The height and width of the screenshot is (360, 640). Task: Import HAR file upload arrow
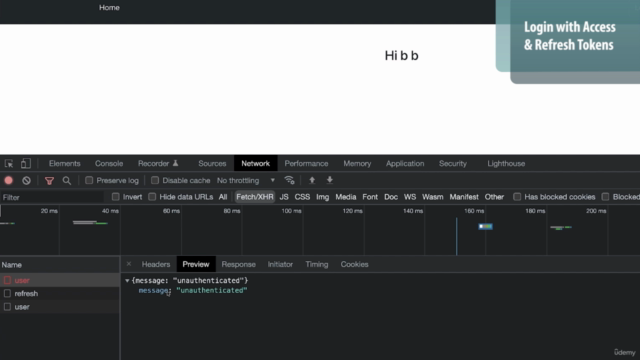(x=312, y=180)
